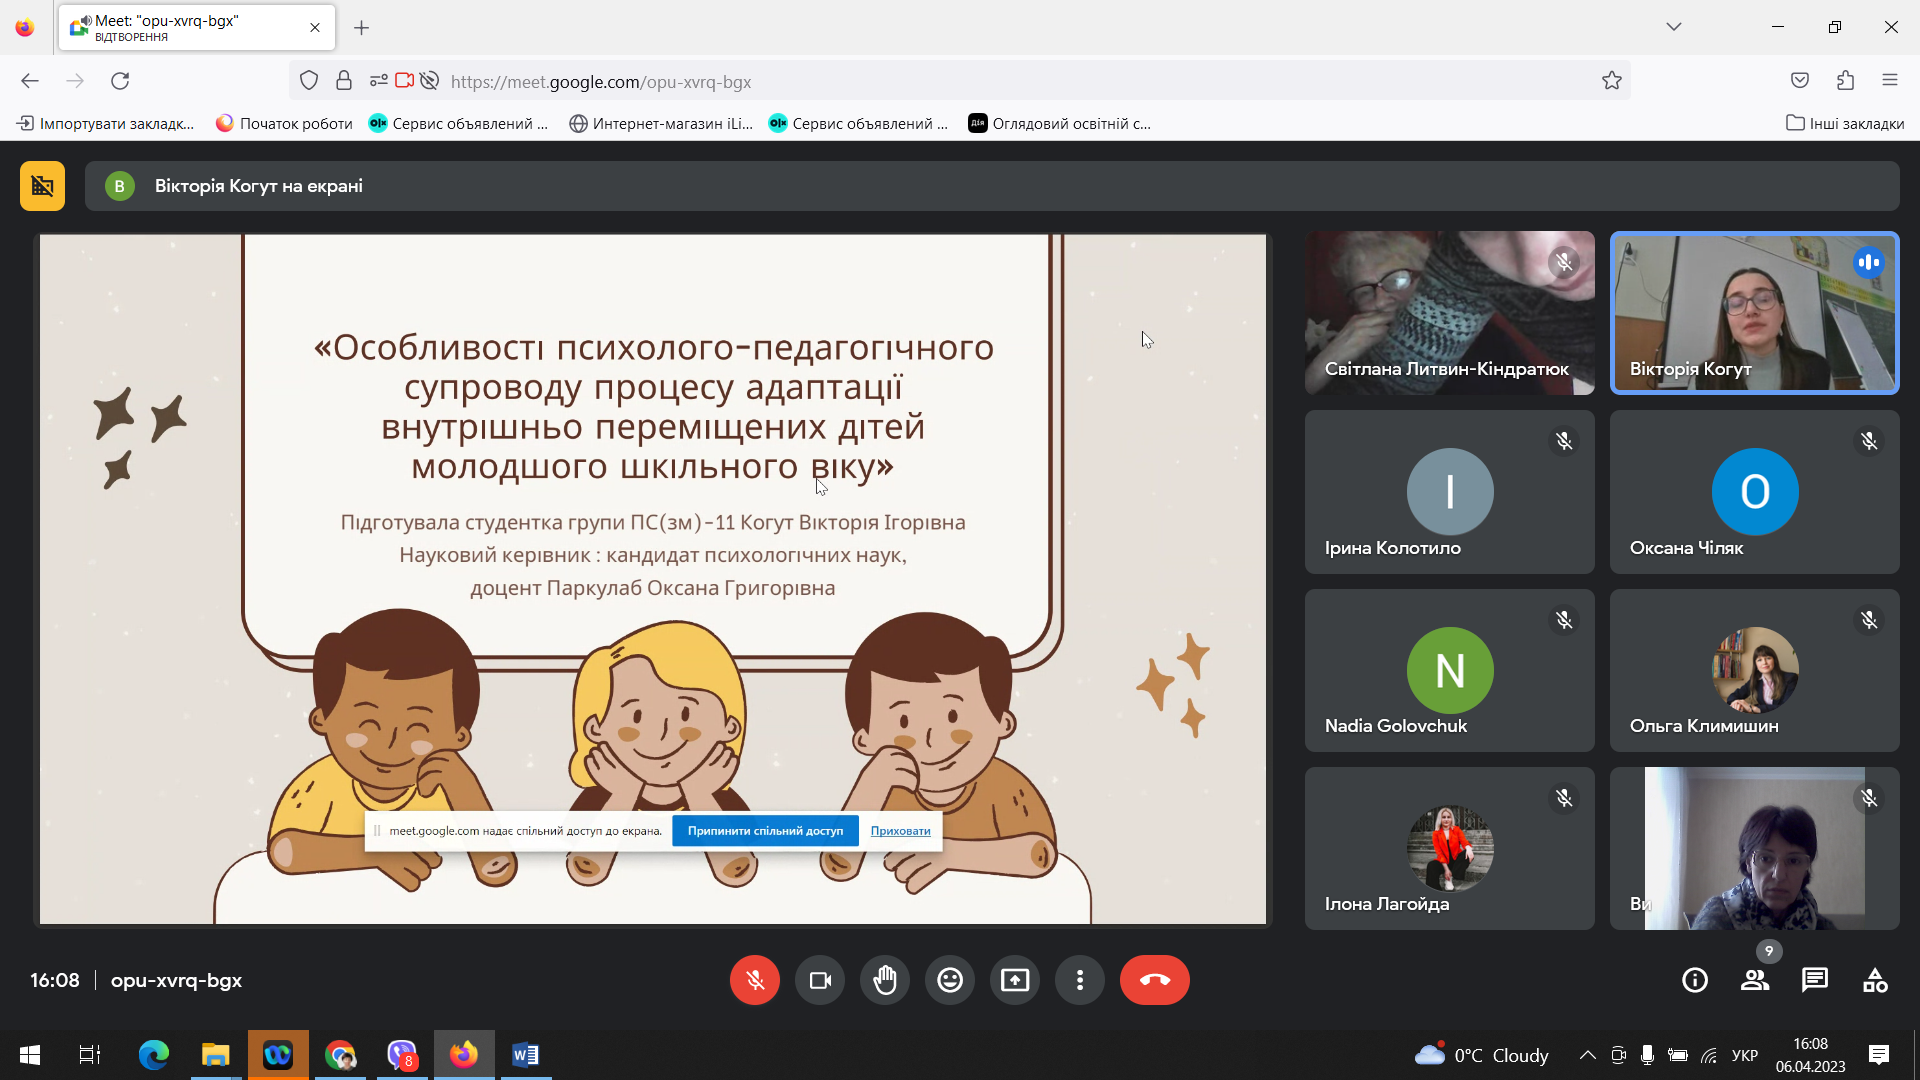The width and height of the screenshot is (1920, 1080).
Task: Toggle the camera button off
Action: 820,980
